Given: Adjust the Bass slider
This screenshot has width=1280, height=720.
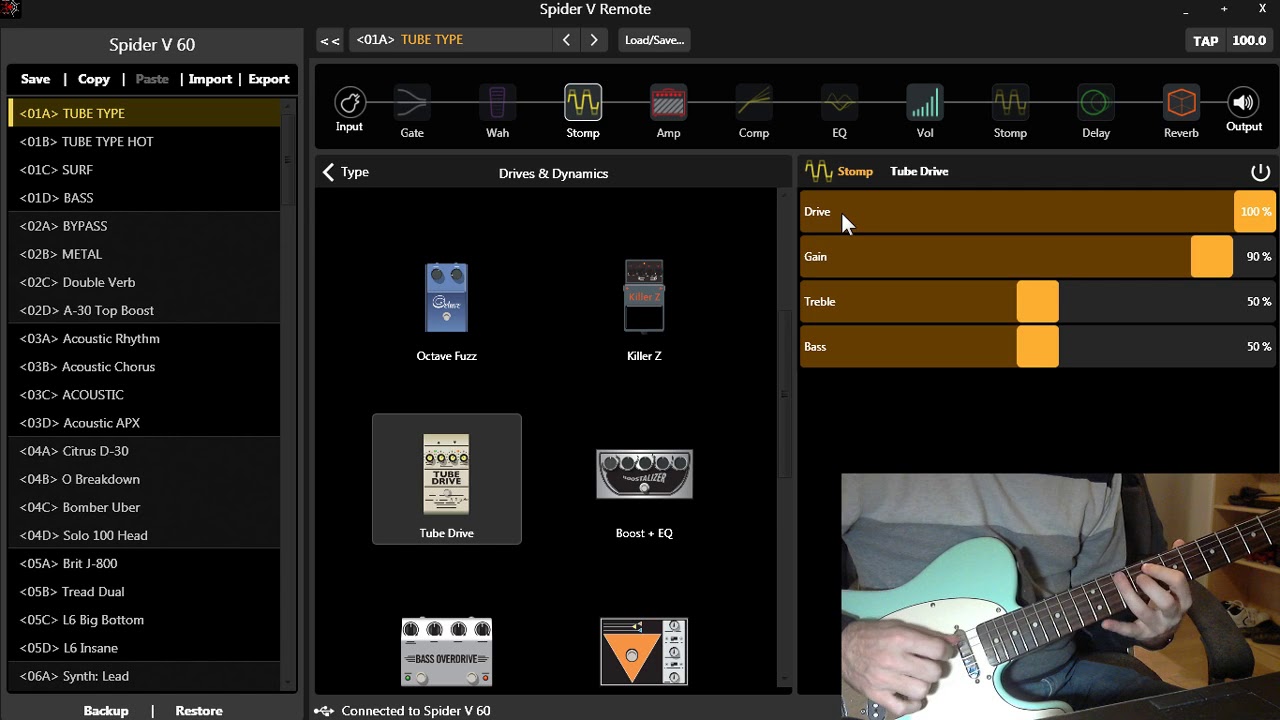Looking at the screenshot, I should click(1038, 347).
